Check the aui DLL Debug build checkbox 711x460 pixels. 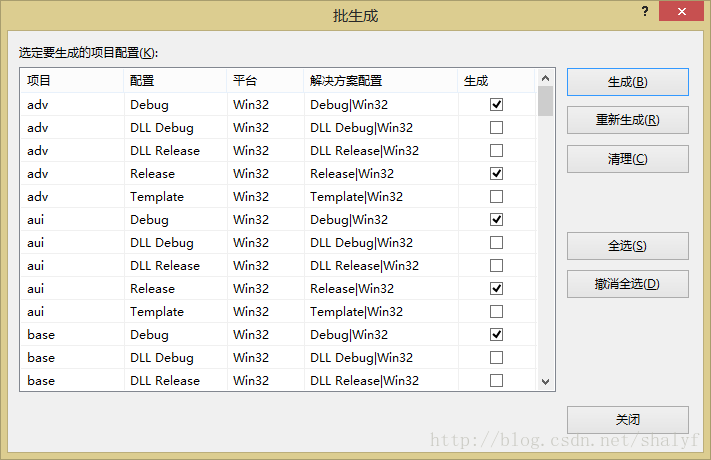click(x=497, y=243)
